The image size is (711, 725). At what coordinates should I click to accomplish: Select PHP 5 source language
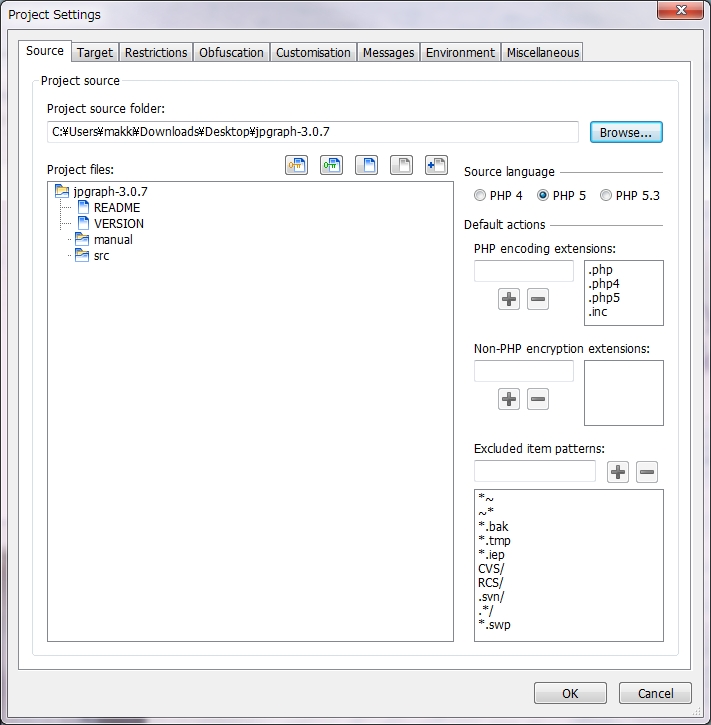point(544,196)
